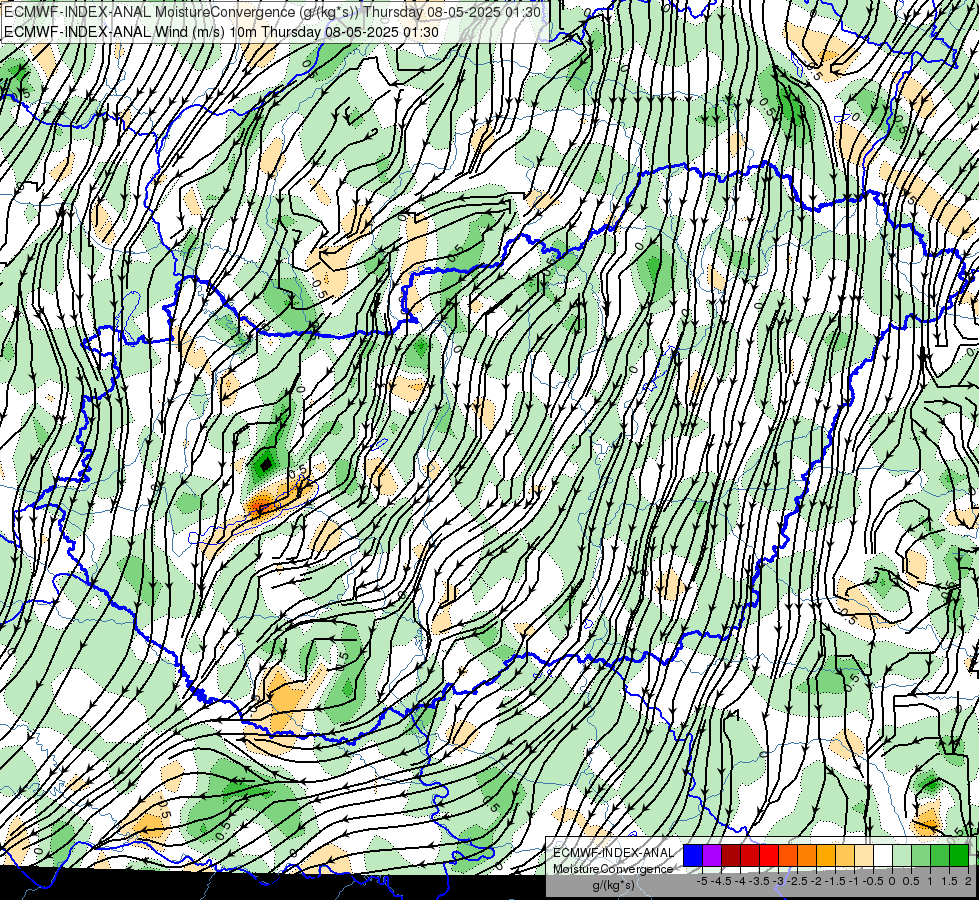Click the g/(kg*s) unit label
Screen dimensions: 979x900
613,885
